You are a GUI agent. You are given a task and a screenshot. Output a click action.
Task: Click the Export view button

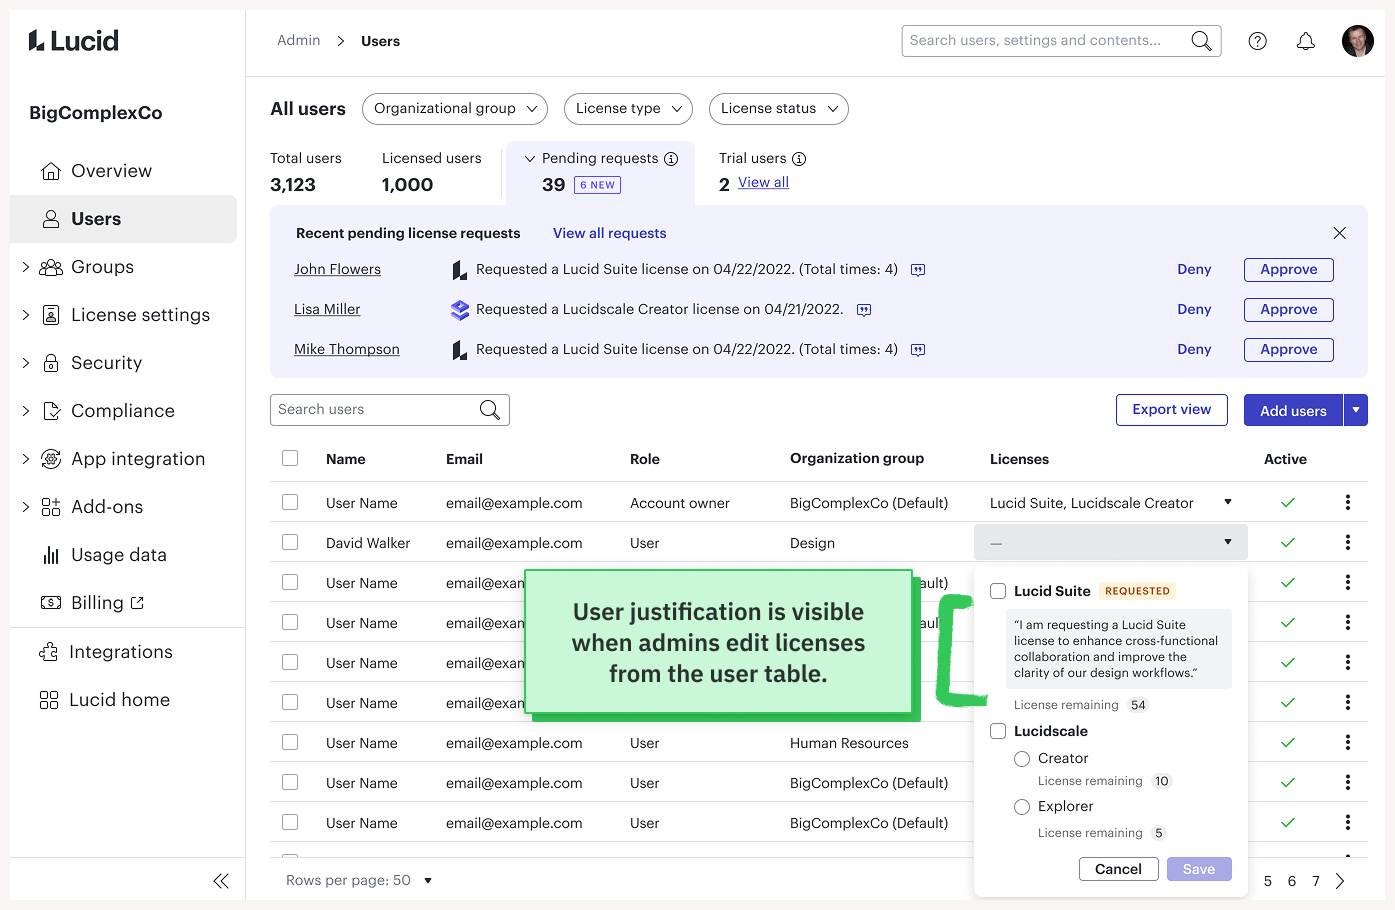(1172, 410)
